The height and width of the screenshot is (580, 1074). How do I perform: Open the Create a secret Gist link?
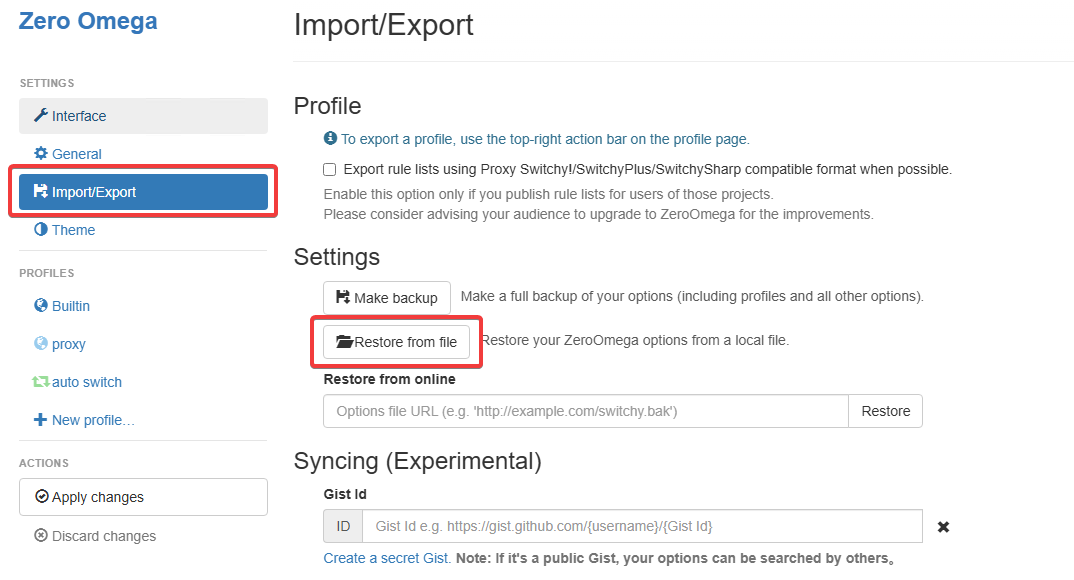(x=386, y=558)
